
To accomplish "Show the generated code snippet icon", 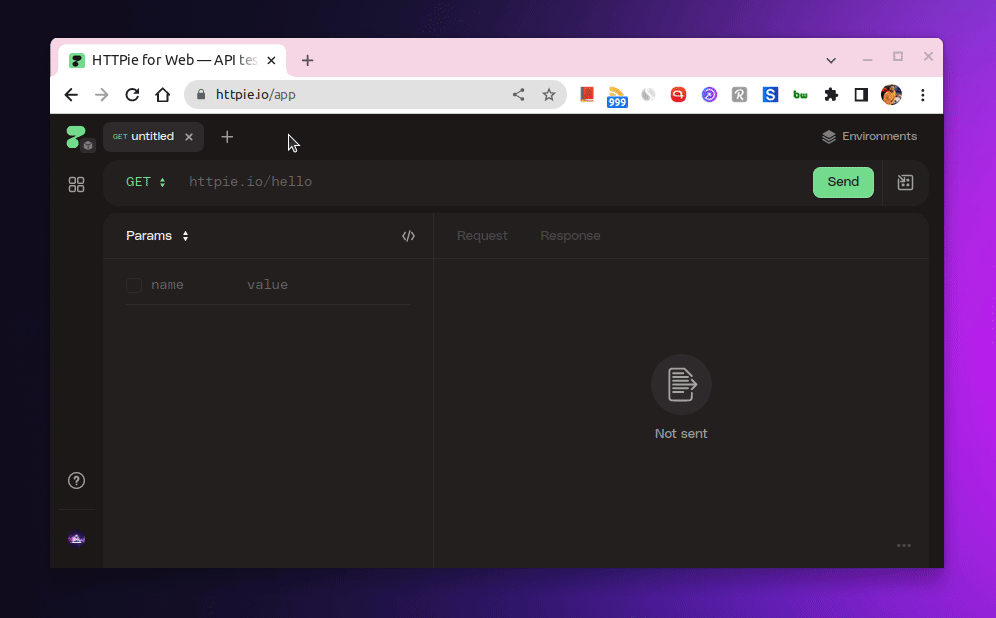I will coord(408,236).
